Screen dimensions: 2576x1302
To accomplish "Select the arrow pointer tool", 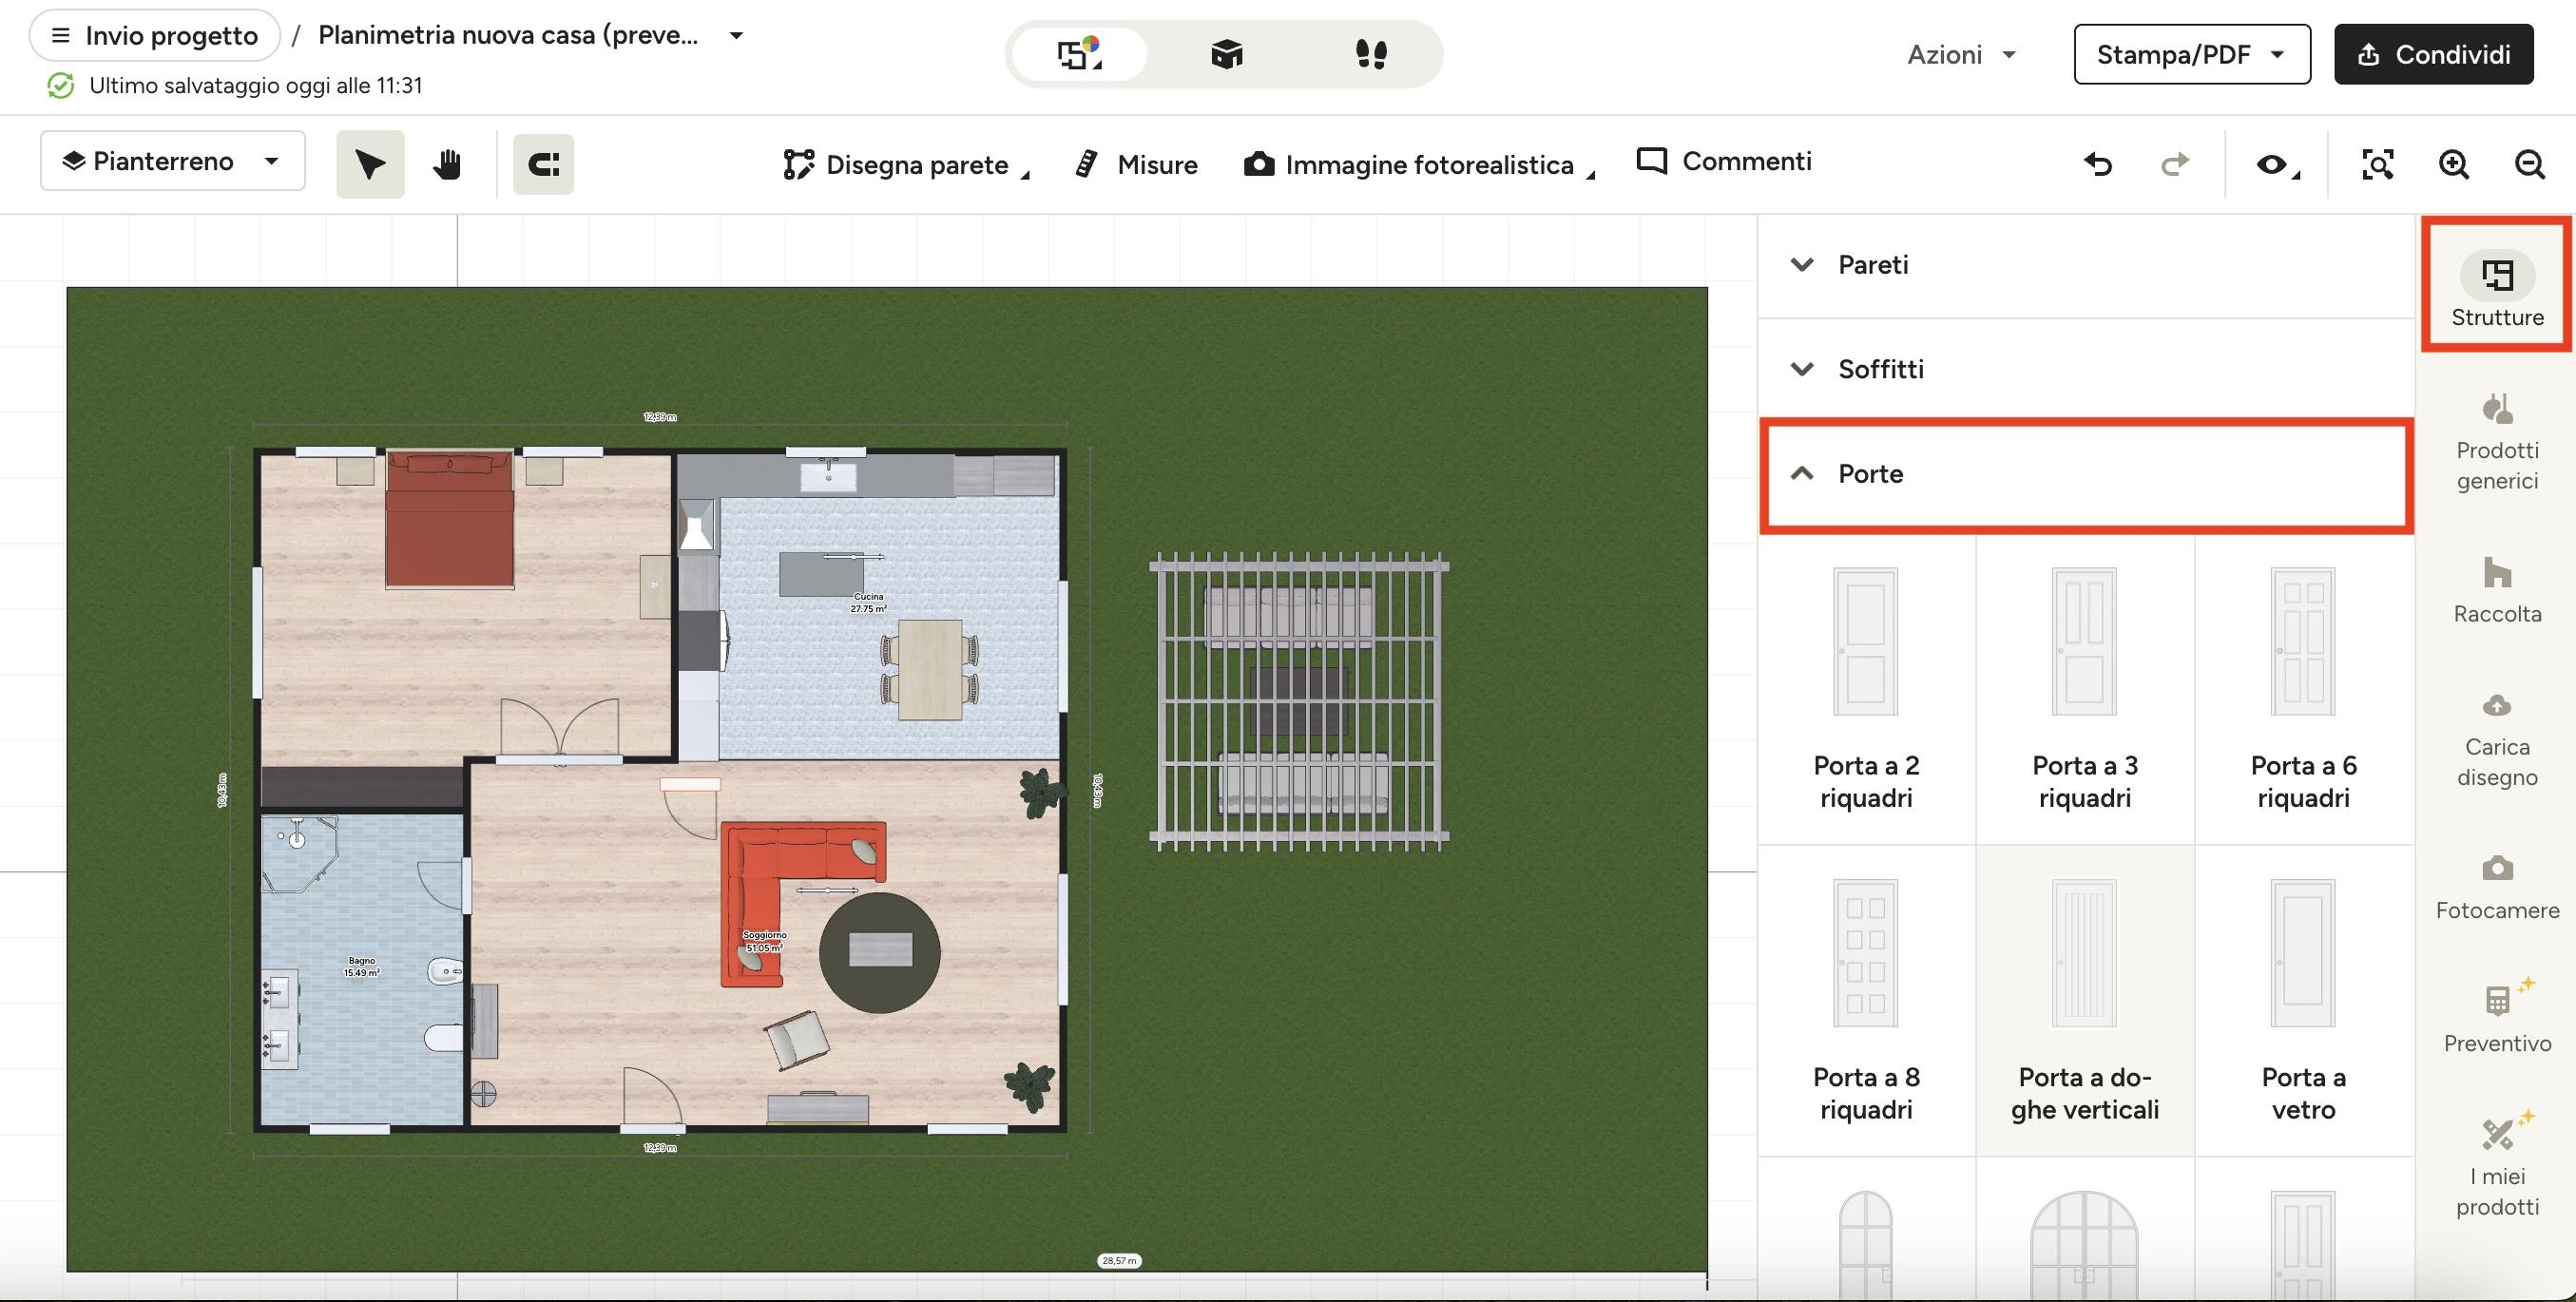I will pos(370,164).
